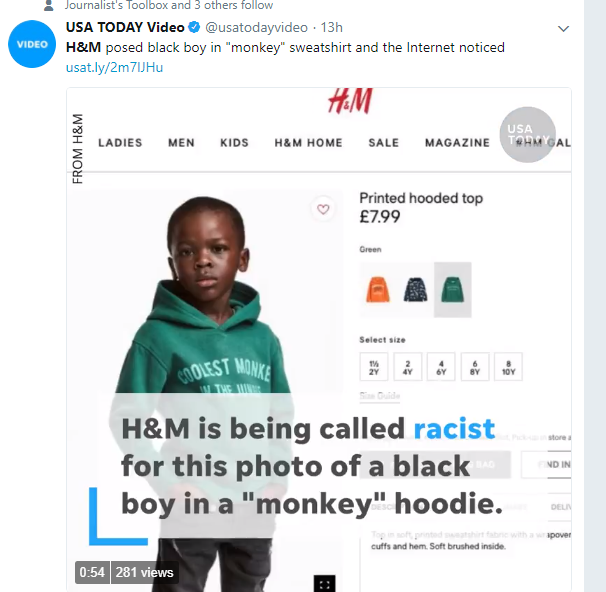Choose size 8-10Y option
The width and height of the screenshot is (606, 592).
pyautogui.click(x=509, y=366)
